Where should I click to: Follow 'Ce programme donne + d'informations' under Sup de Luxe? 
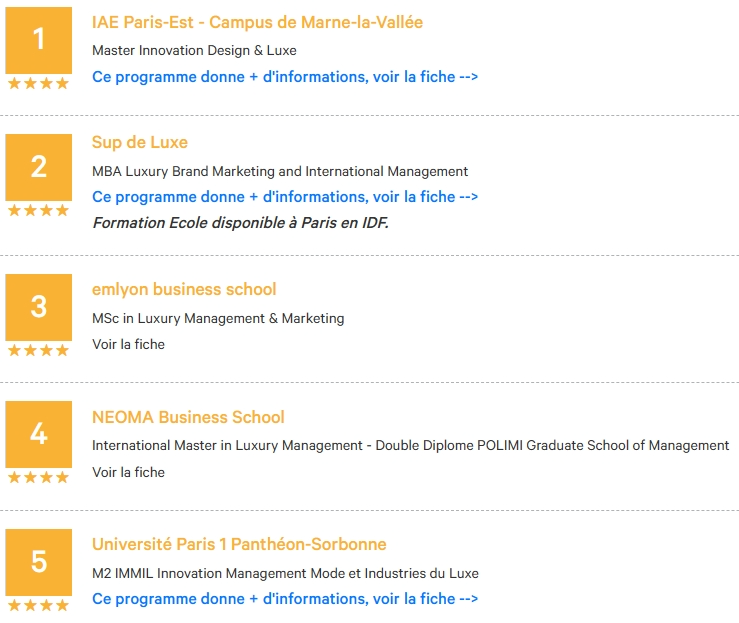285,197
